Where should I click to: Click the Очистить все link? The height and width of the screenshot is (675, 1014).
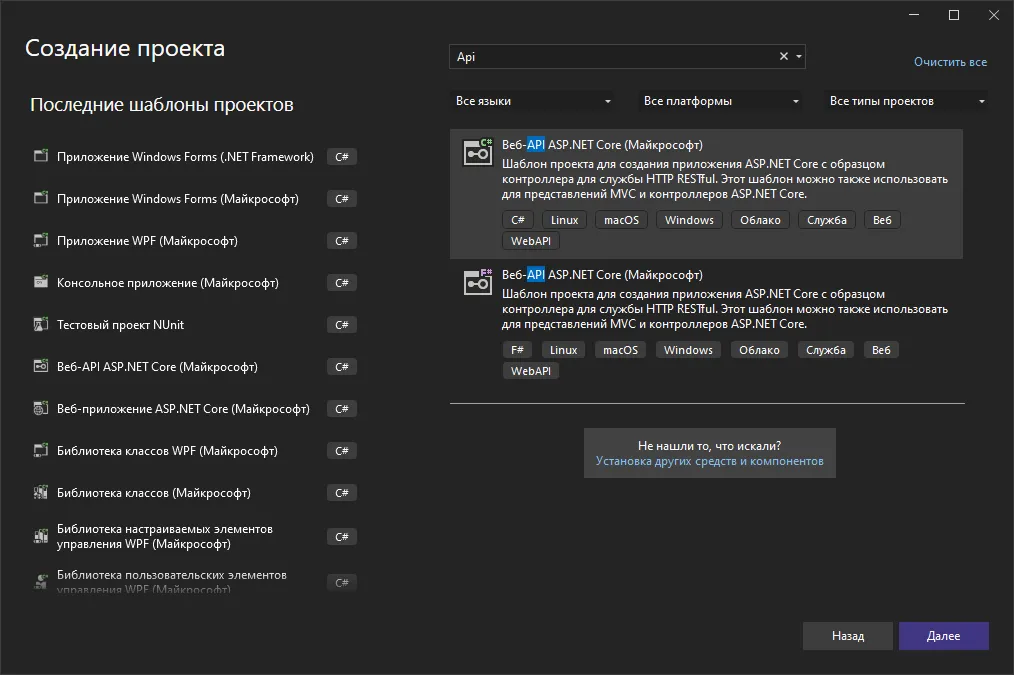coord(950,62)
